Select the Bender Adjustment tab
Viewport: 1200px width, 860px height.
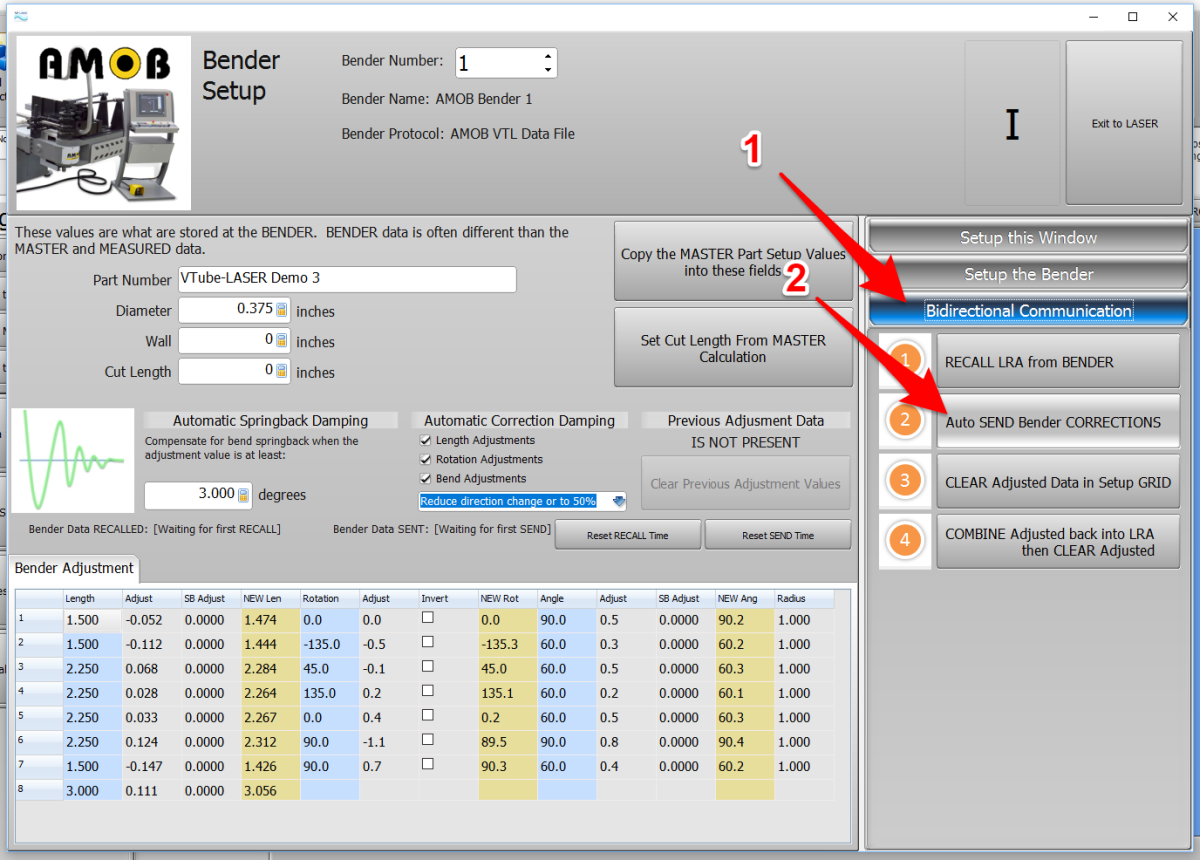coord(74,568)
